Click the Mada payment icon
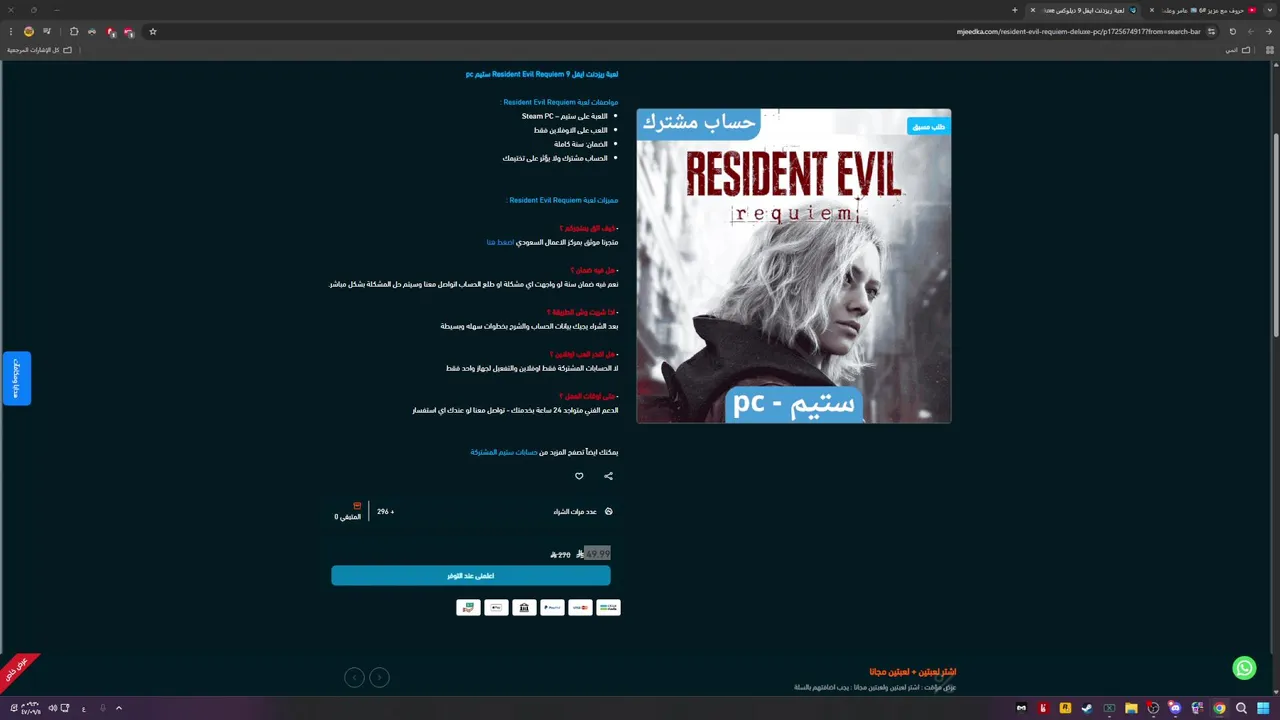 pyautogui.click(x=608, y=607)
